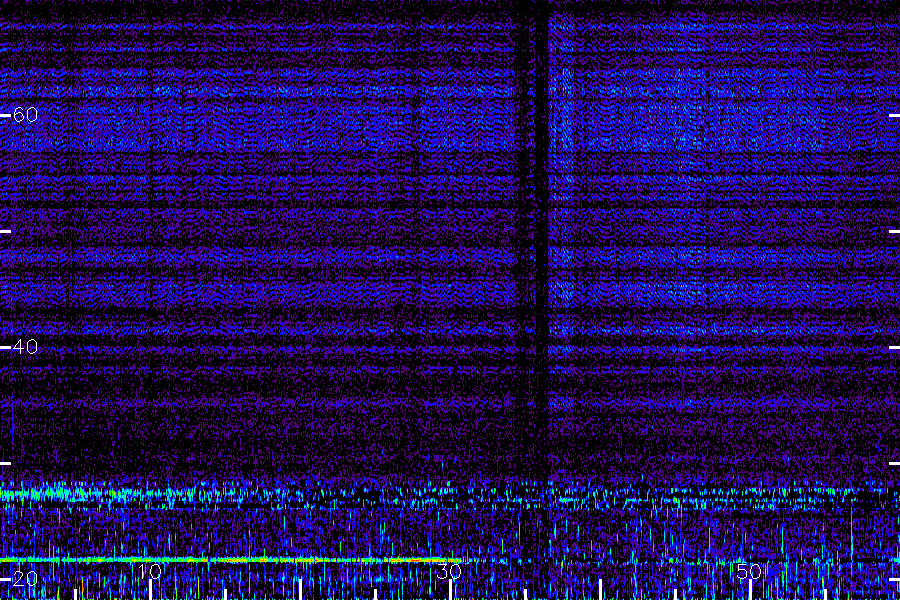Click the 10 label on the horizontal axis

tap(150, 571)
